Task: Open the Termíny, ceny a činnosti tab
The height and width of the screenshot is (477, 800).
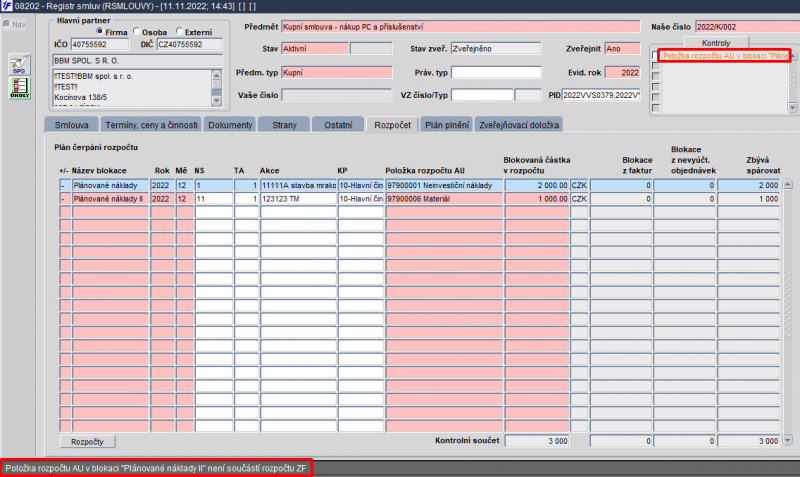Action: (150, 125)
